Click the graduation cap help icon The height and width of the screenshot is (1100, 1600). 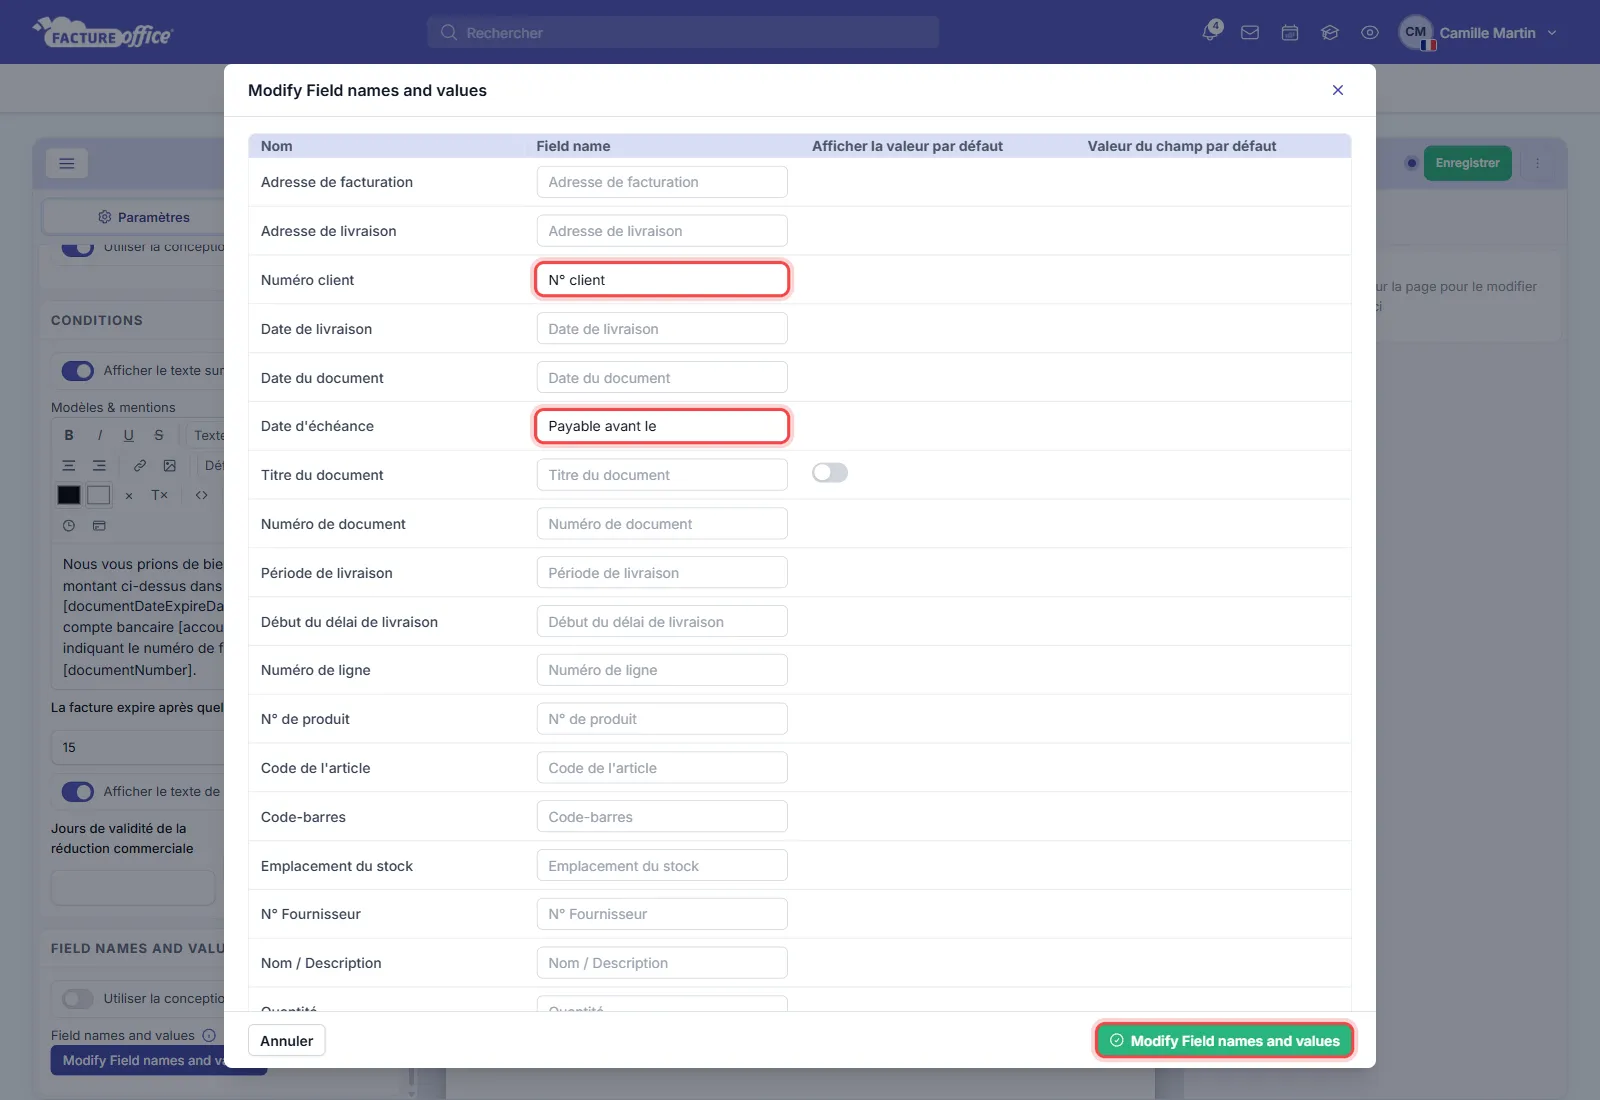1330,33
